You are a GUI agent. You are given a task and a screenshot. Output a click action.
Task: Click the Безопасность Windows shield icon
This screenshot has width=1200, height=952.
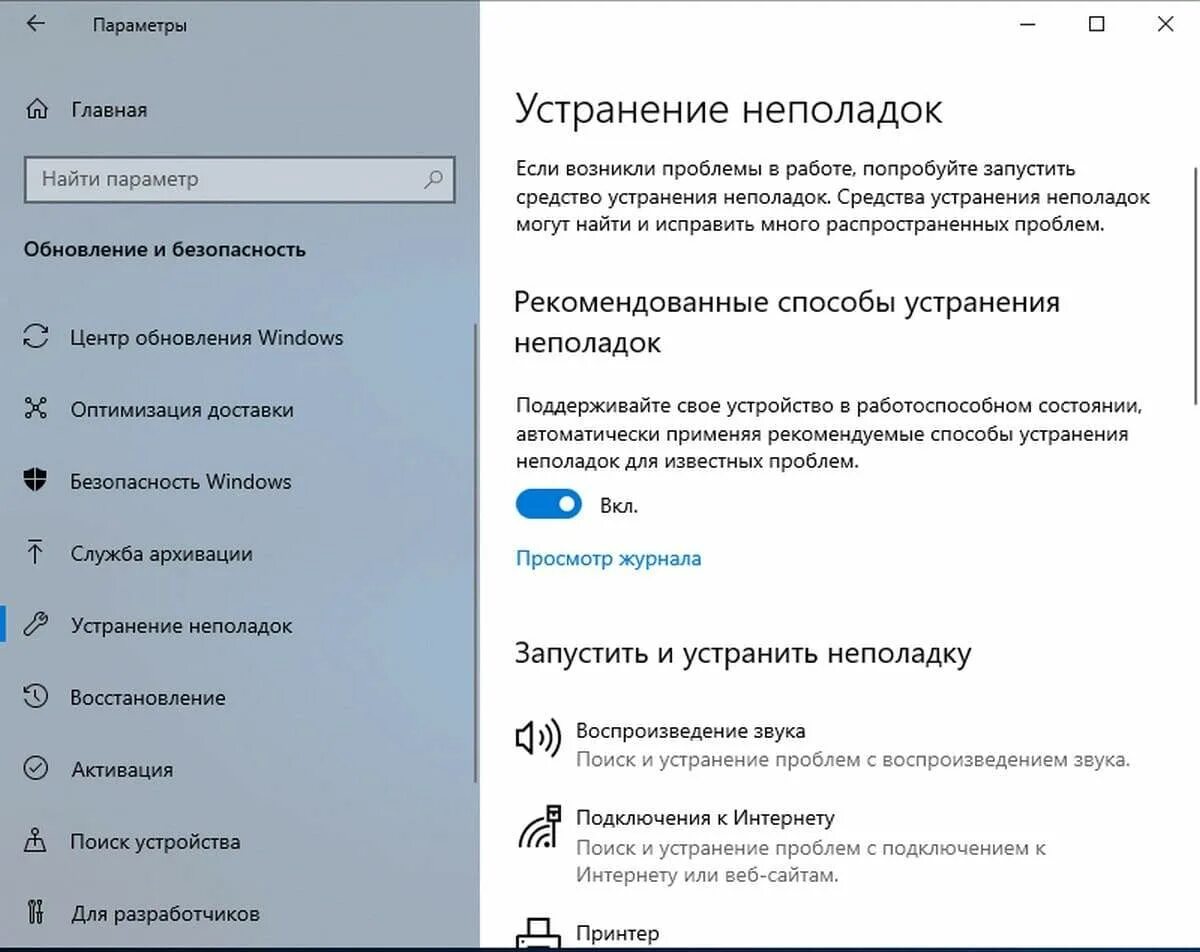coord(36,481)
